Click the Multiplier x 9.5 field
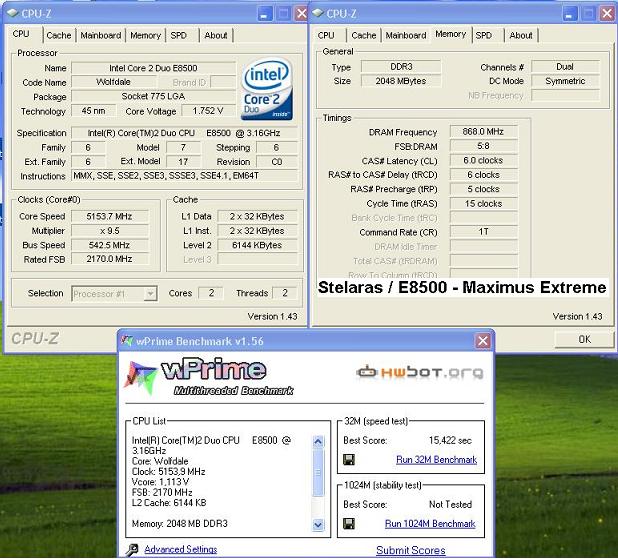This screenshot has height=559, width=618. tap(110, 231)
